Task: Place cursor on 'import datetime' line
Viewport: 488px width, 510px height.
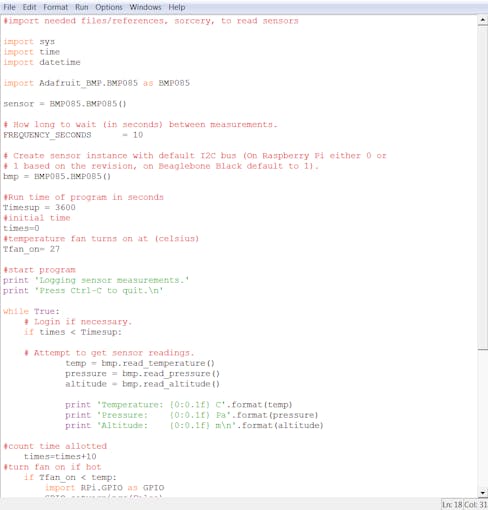Action: click(42, 62)
